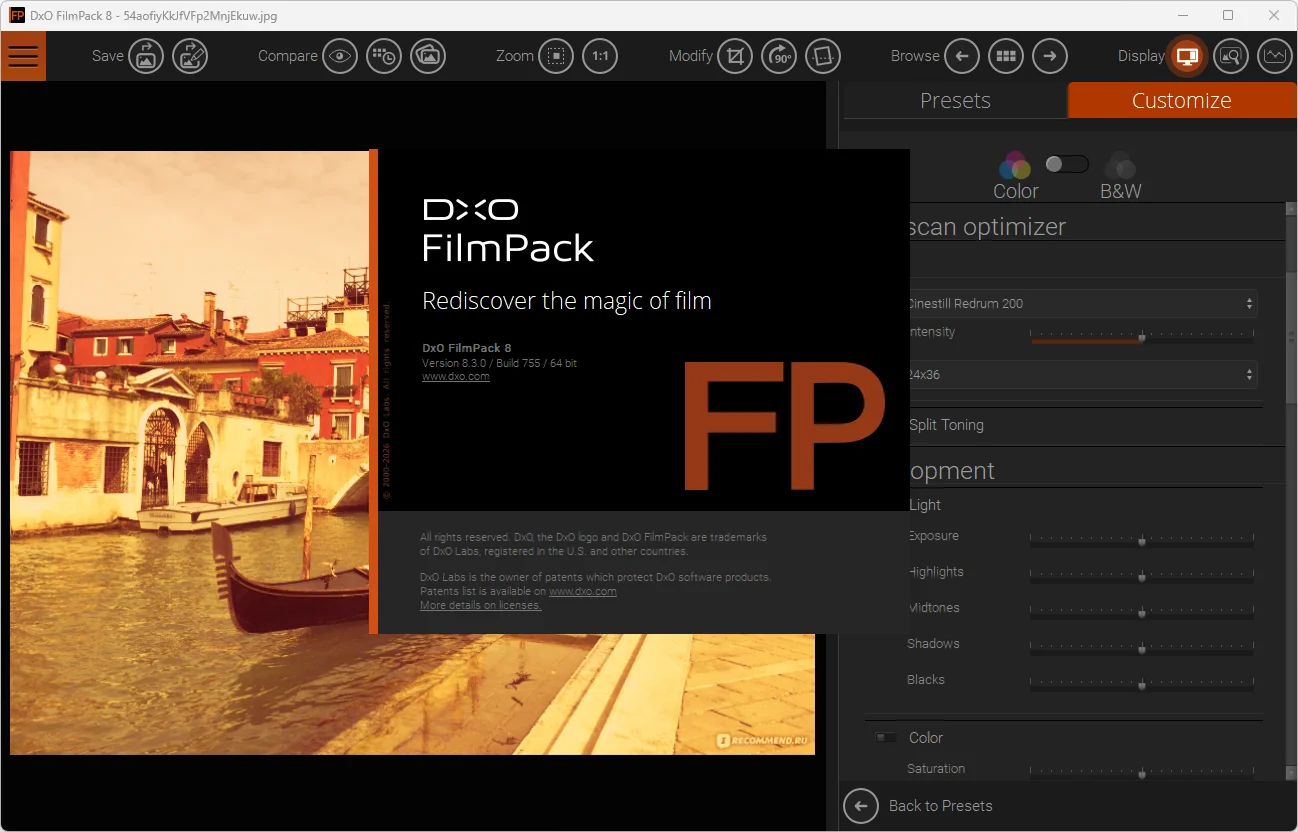
Task: Expand the Split Toning section
Action: point(946,425)
